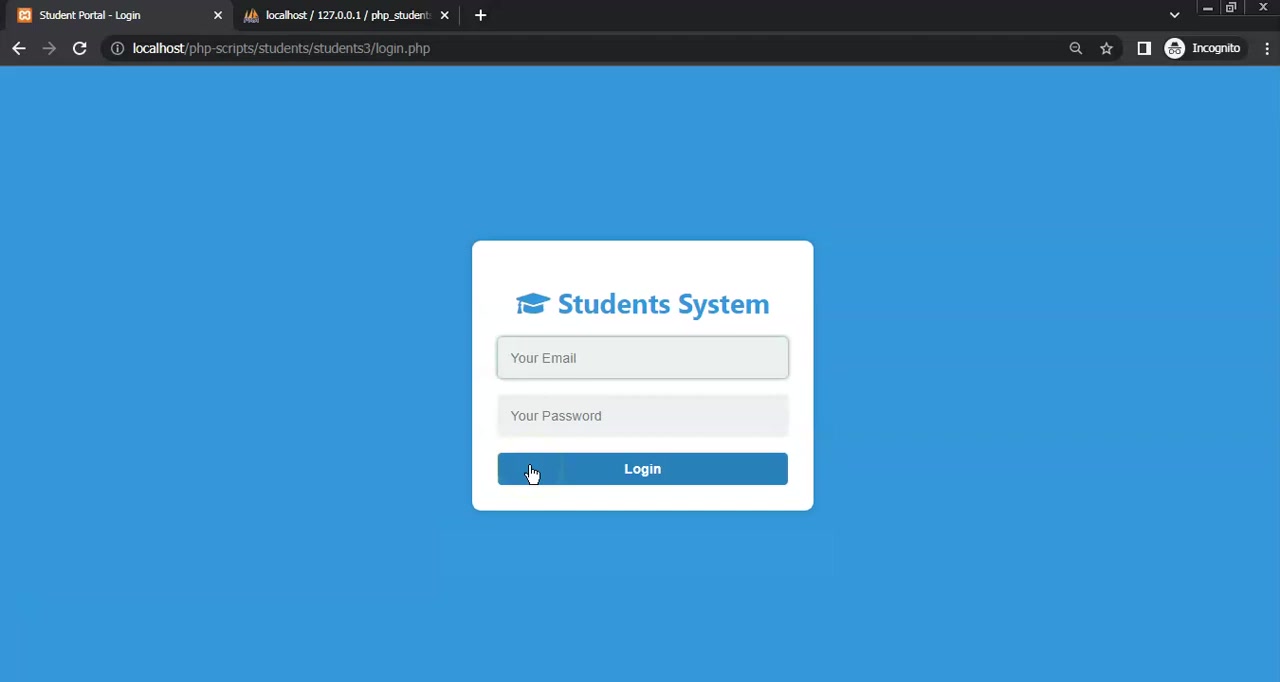Open the browser side panel icon
Viewport: 1280px width, 682px height.
[1144, 48]
